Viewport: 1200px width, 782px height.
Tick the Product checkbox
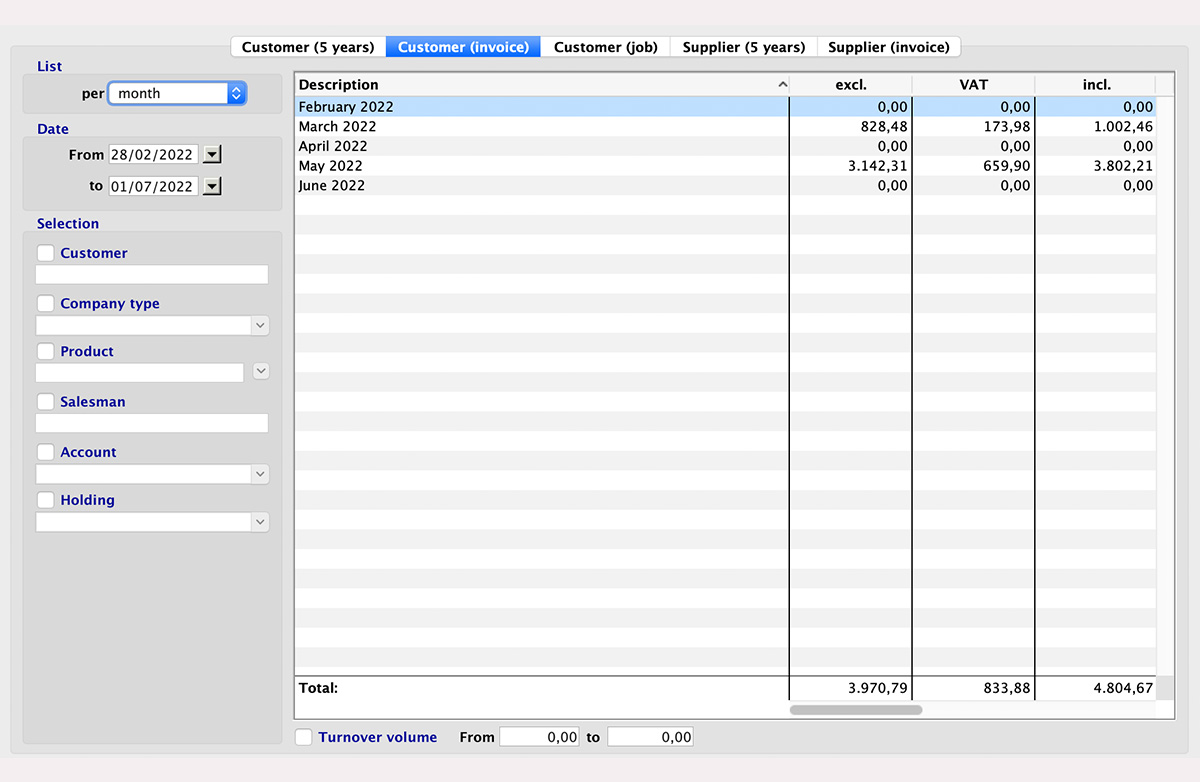[x=46, y=352]
